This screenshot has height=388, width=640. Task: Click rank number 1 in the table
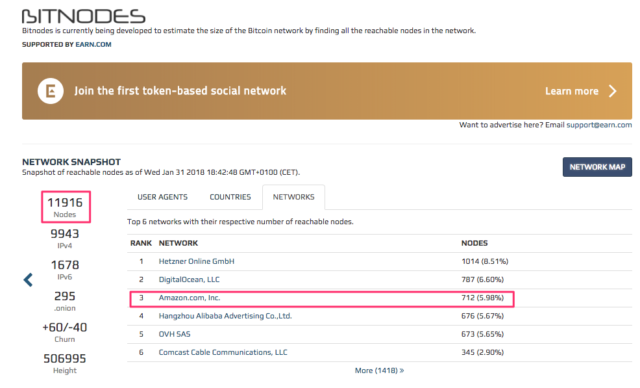pyautogui.click(x=141, y=262)
